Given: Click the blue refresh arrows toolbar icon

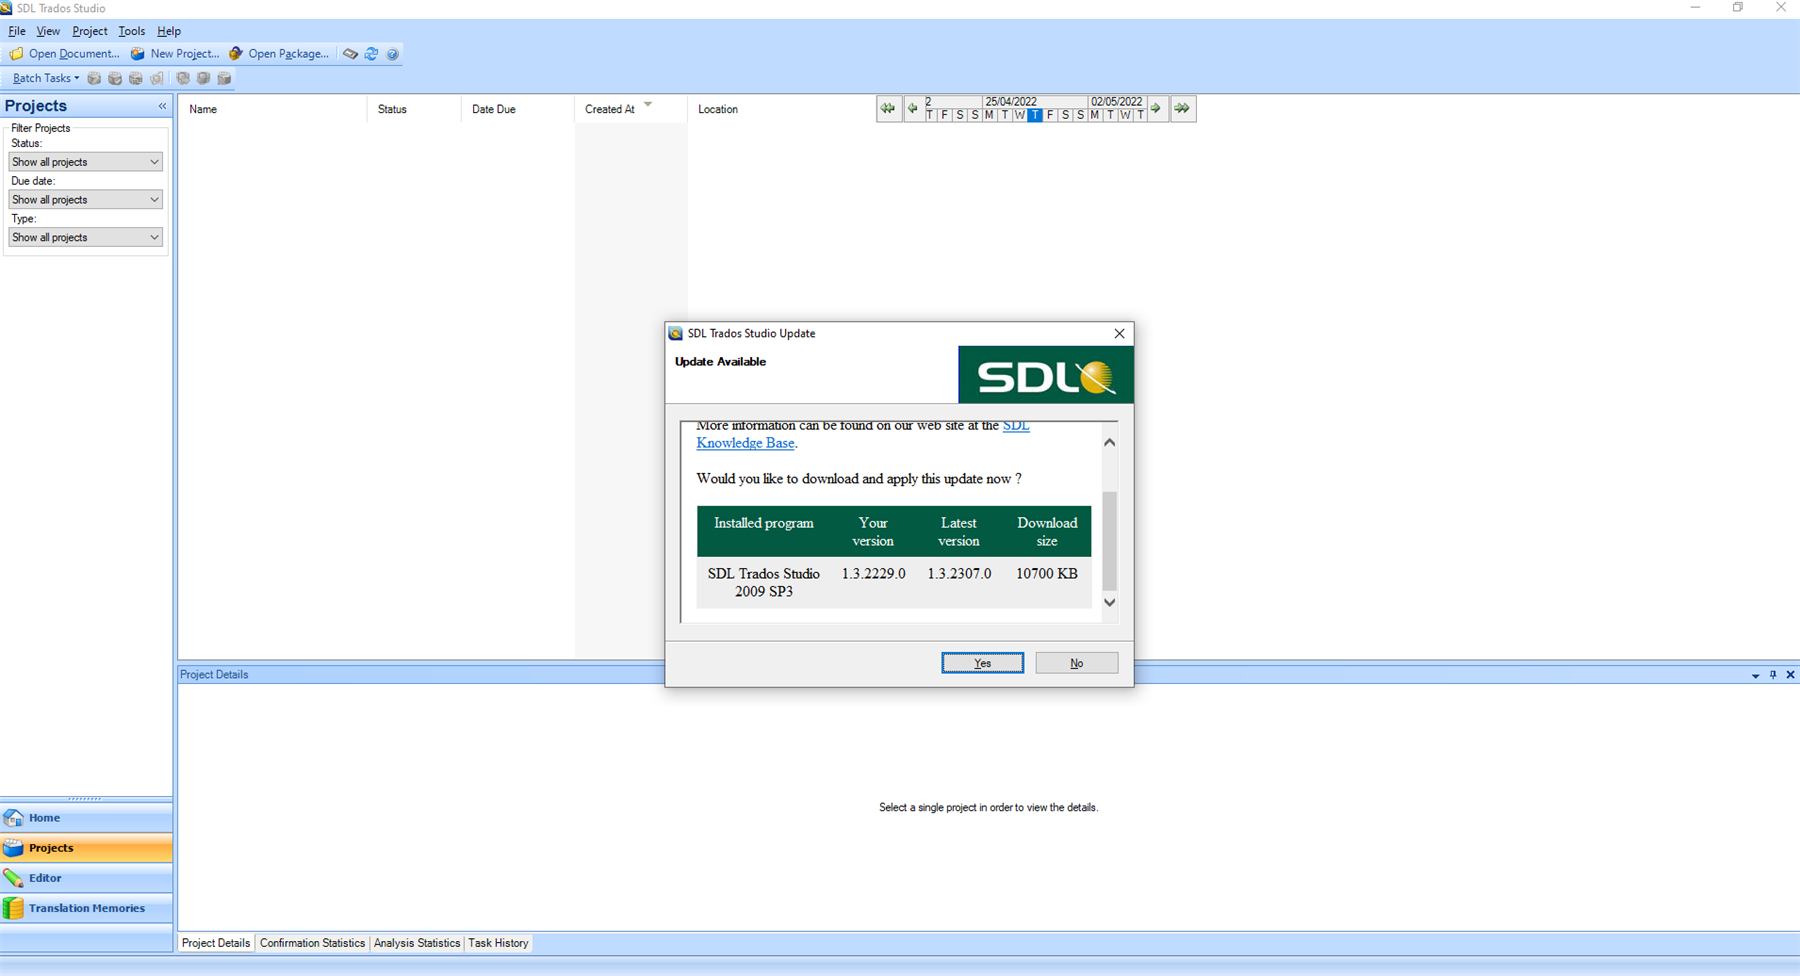Looking at the screenshot, I should click(371, 54).
